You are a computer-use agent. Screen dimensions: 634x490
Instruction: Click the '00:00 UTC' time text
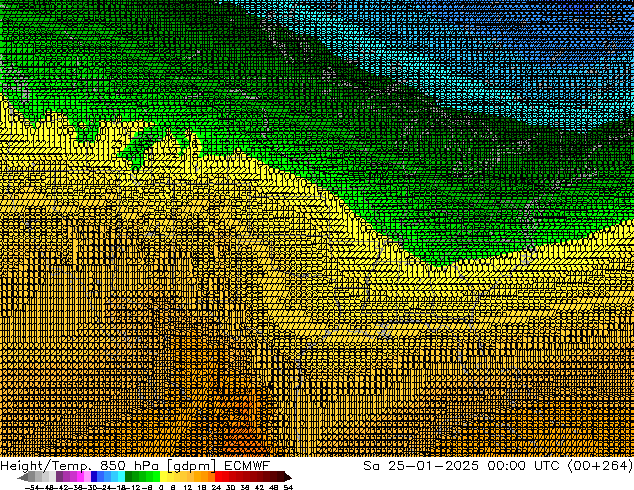coord(523,466)
